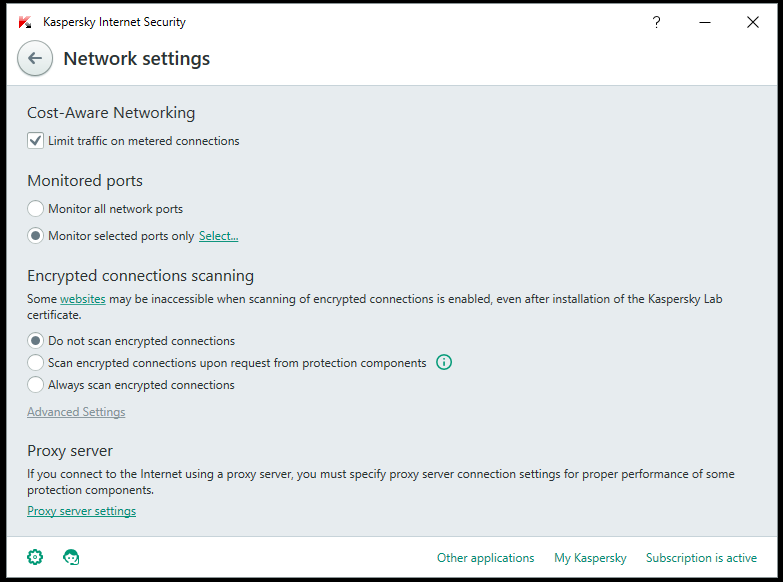The height and width of the screenshot is (582, 783).
Task: Open the Select... ports link
Action: (x=219, y=236)
